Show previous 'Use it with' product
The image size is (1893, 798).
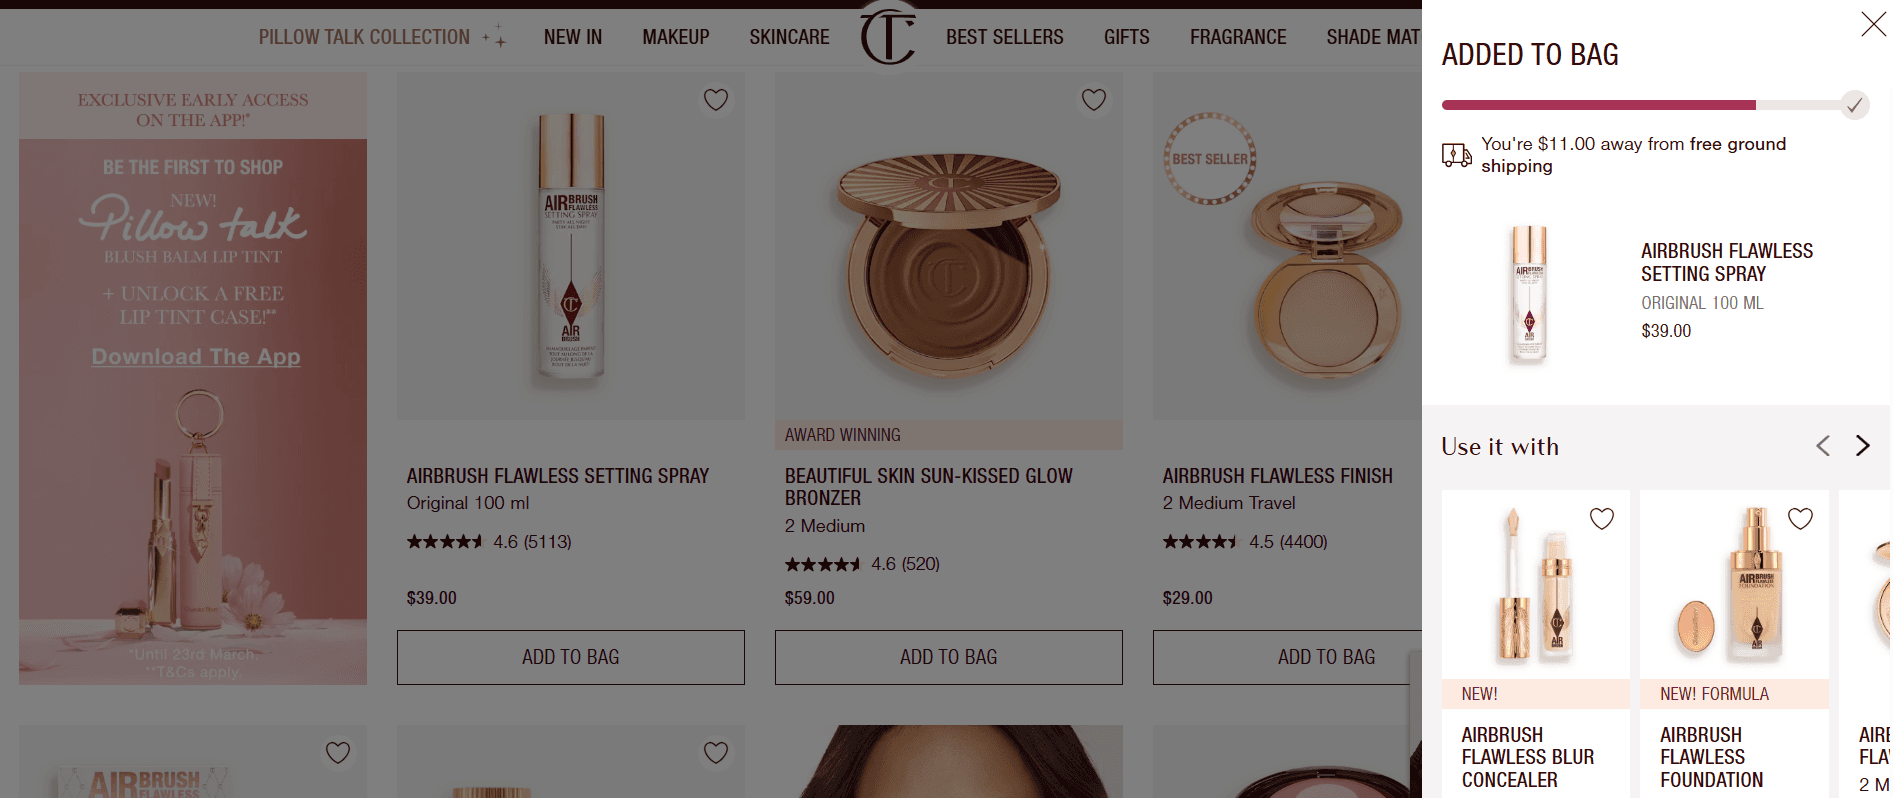[1823, 446]
